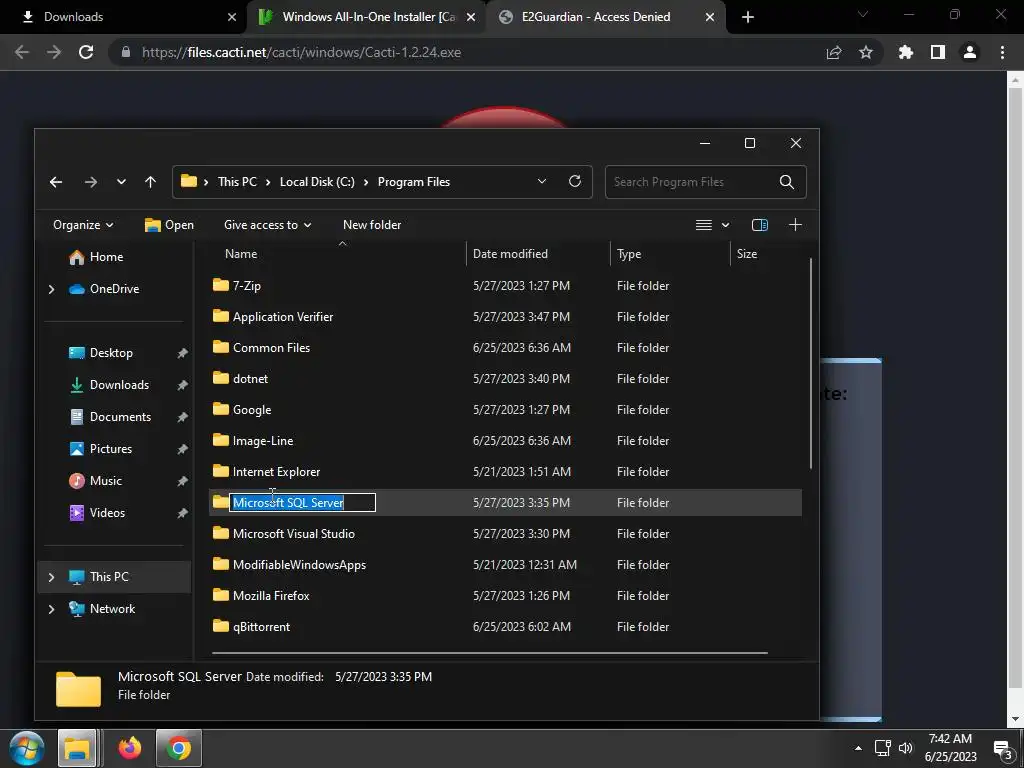Click Local Disk (C:) in breadcrumb

[317, 182]
